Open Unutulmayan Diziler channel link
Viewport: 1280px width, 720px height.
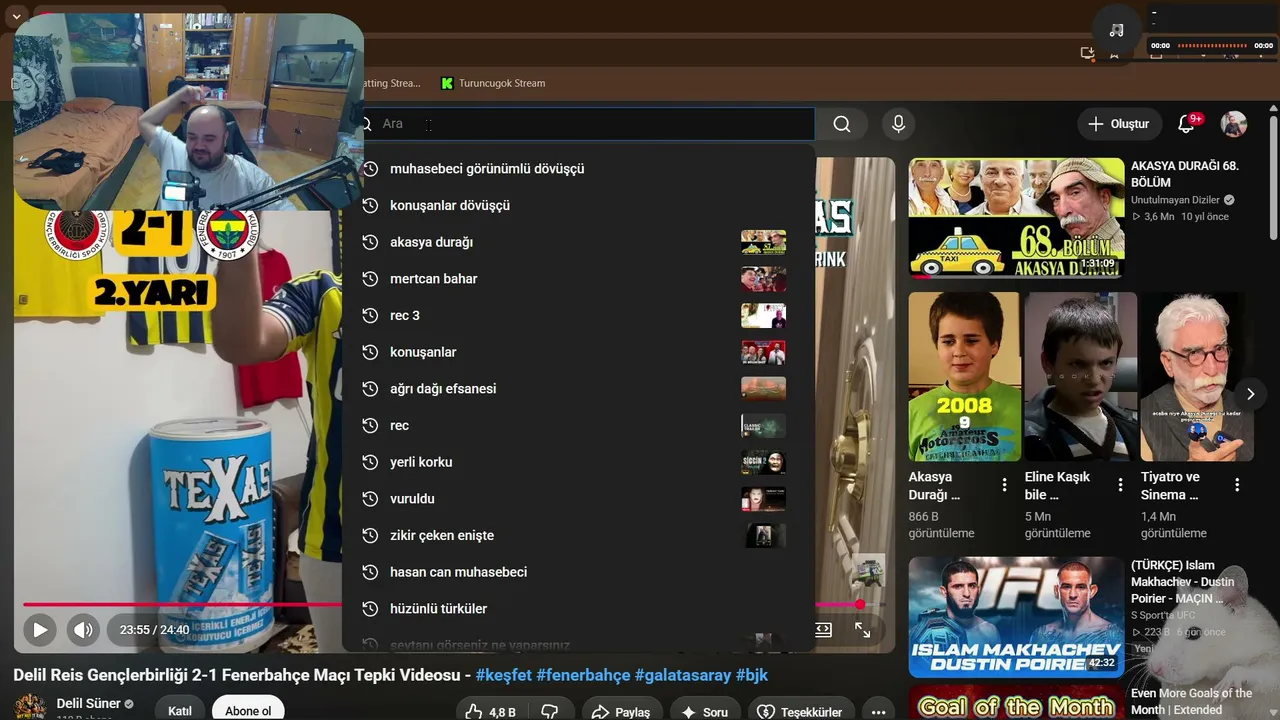click(1177, 200)
